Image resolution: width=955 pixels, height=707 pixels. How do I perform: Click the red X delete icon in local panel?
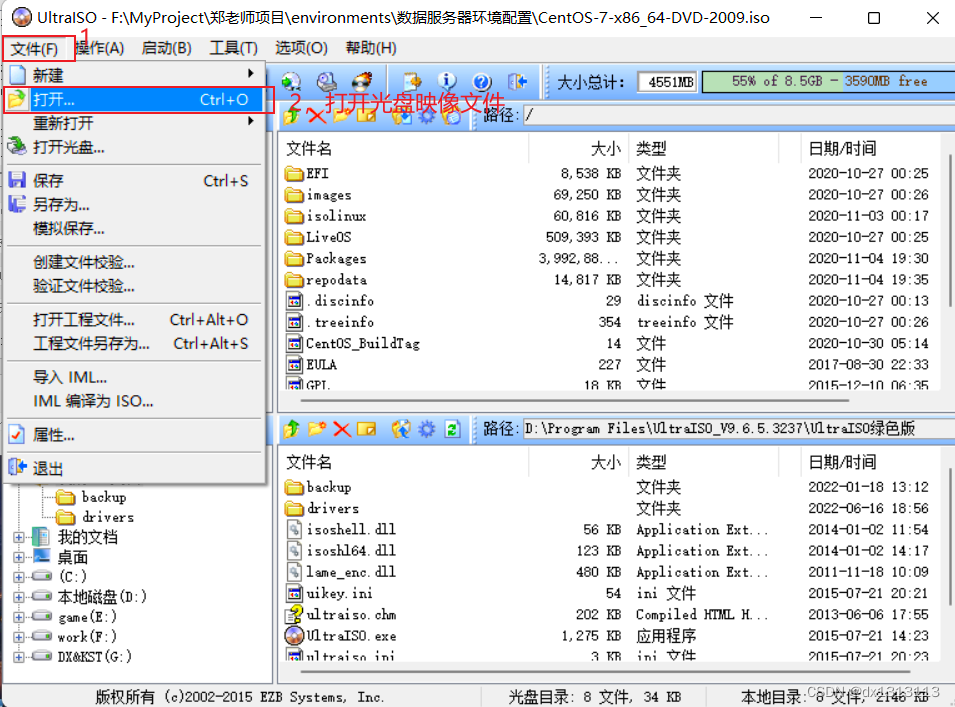[x=341, y=430]
